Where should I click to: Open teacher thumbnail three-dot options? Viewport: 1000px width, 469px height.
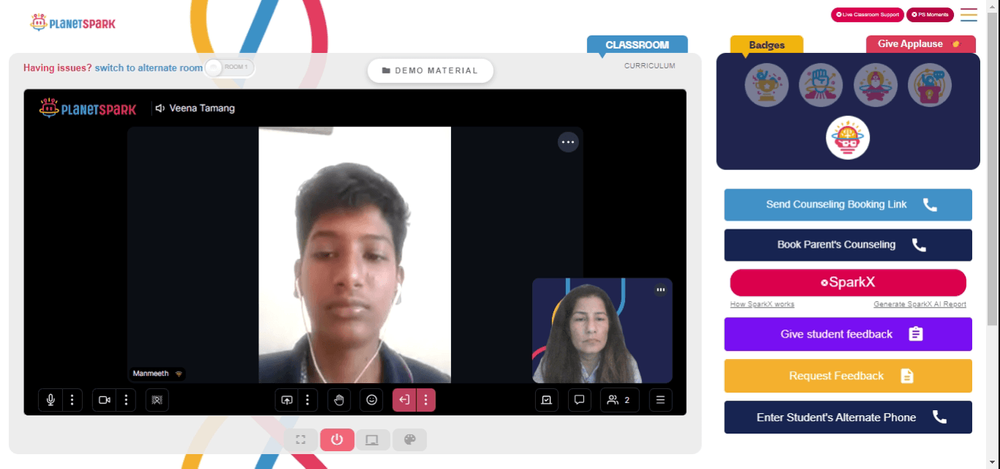[x=661, y=290]
